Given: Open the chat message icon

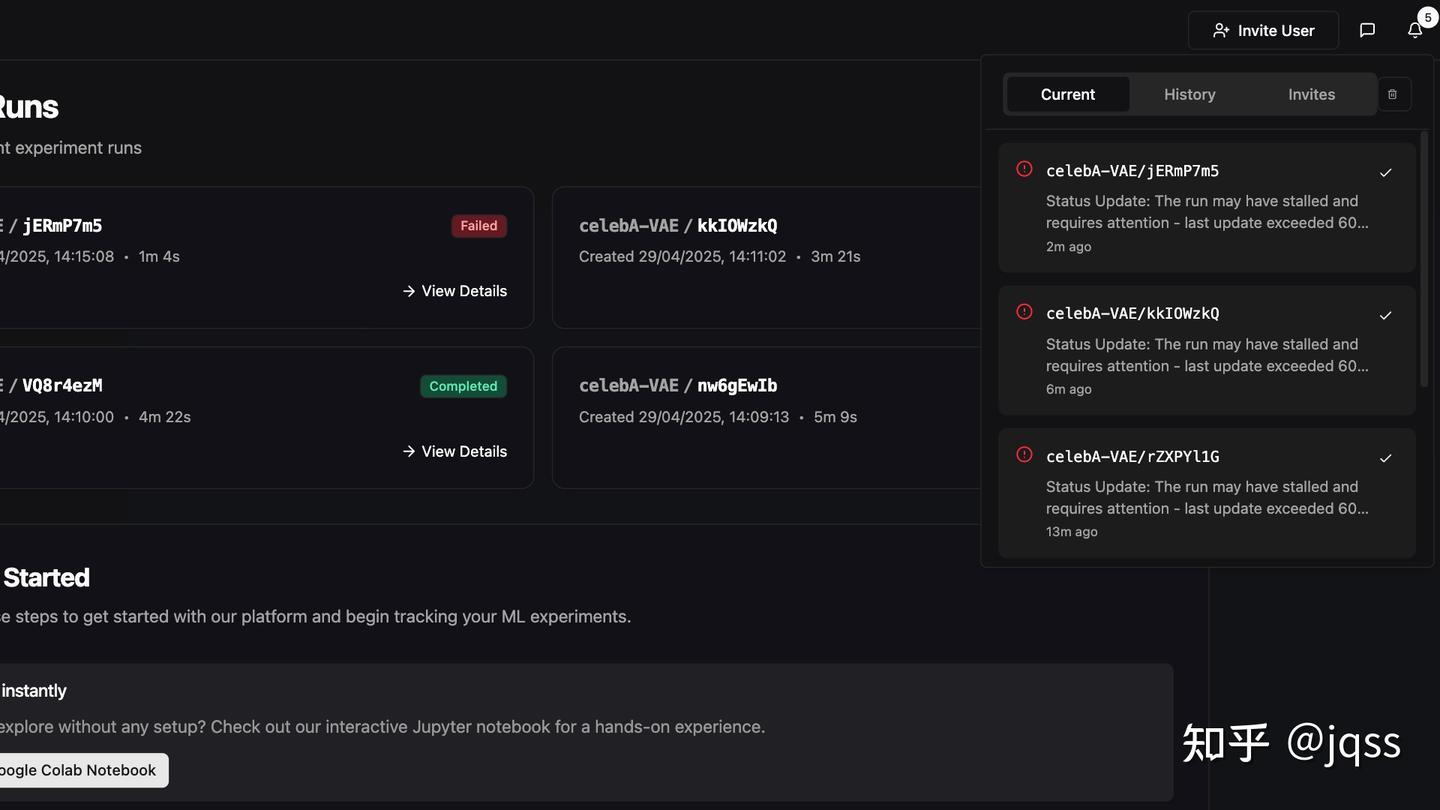Looking at the screenshot, I should coord(1366,29).
